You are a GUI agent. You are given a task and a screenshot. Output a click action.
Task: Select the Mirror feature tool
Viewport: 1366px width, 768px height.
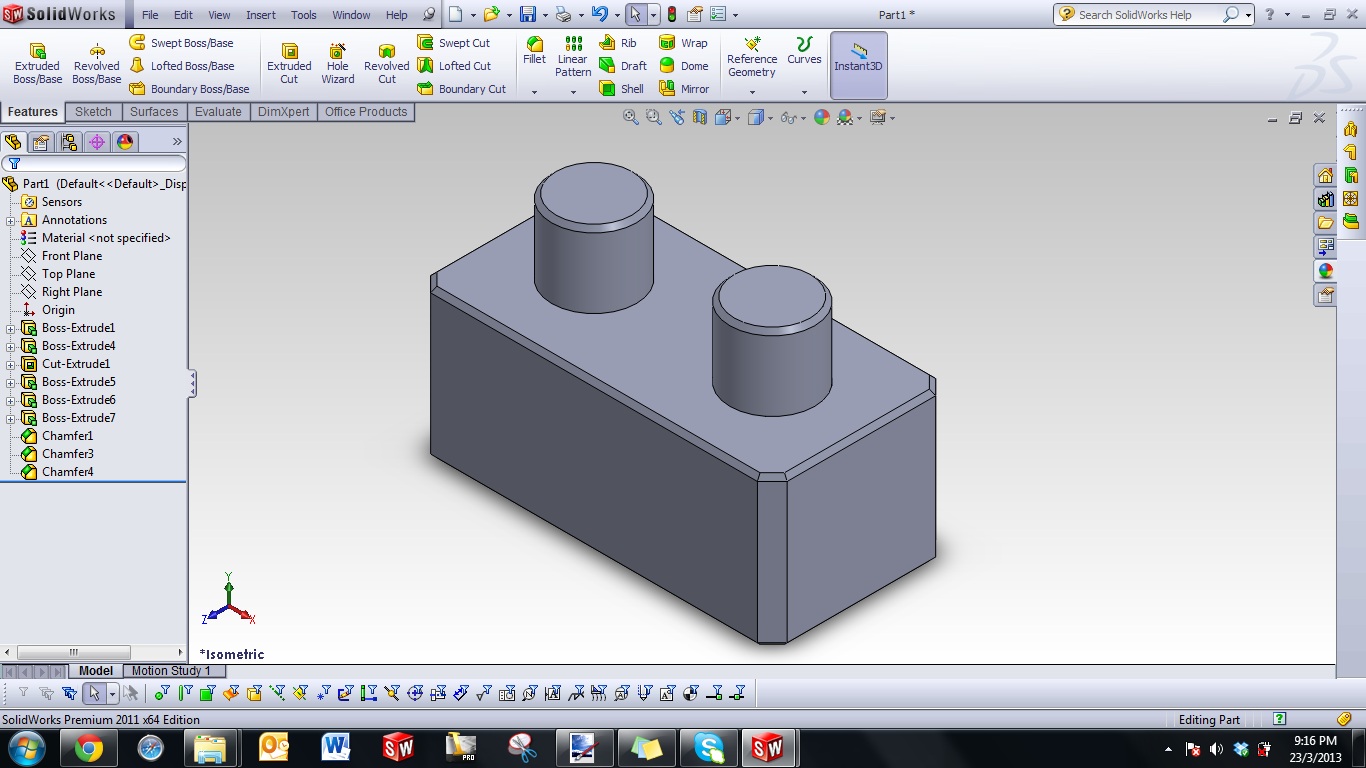pos(684,88)
